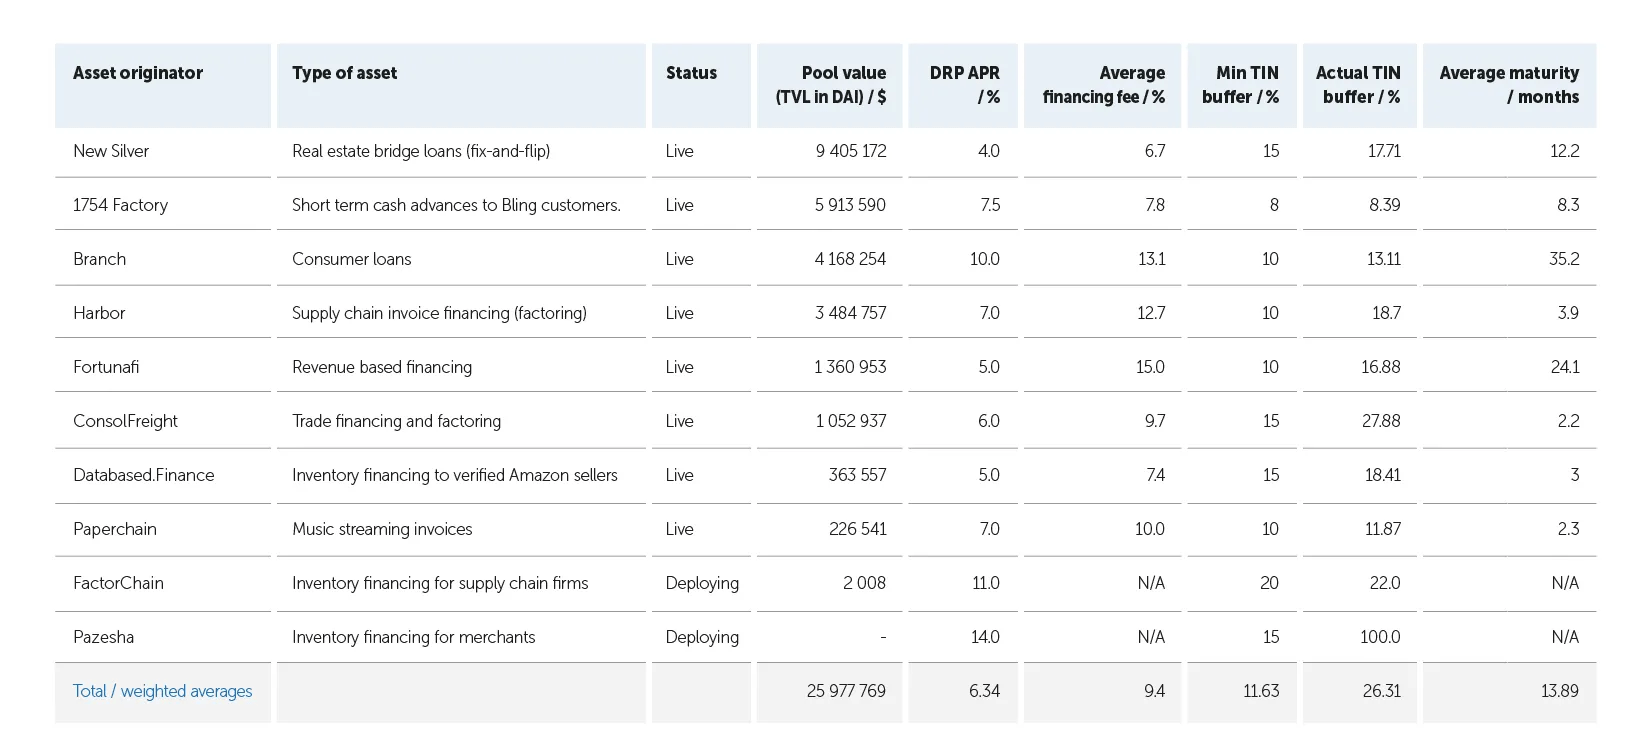
Task: Select "Supply chain invoice financing (factoring)" cell
Action: (x=439, y=313)
